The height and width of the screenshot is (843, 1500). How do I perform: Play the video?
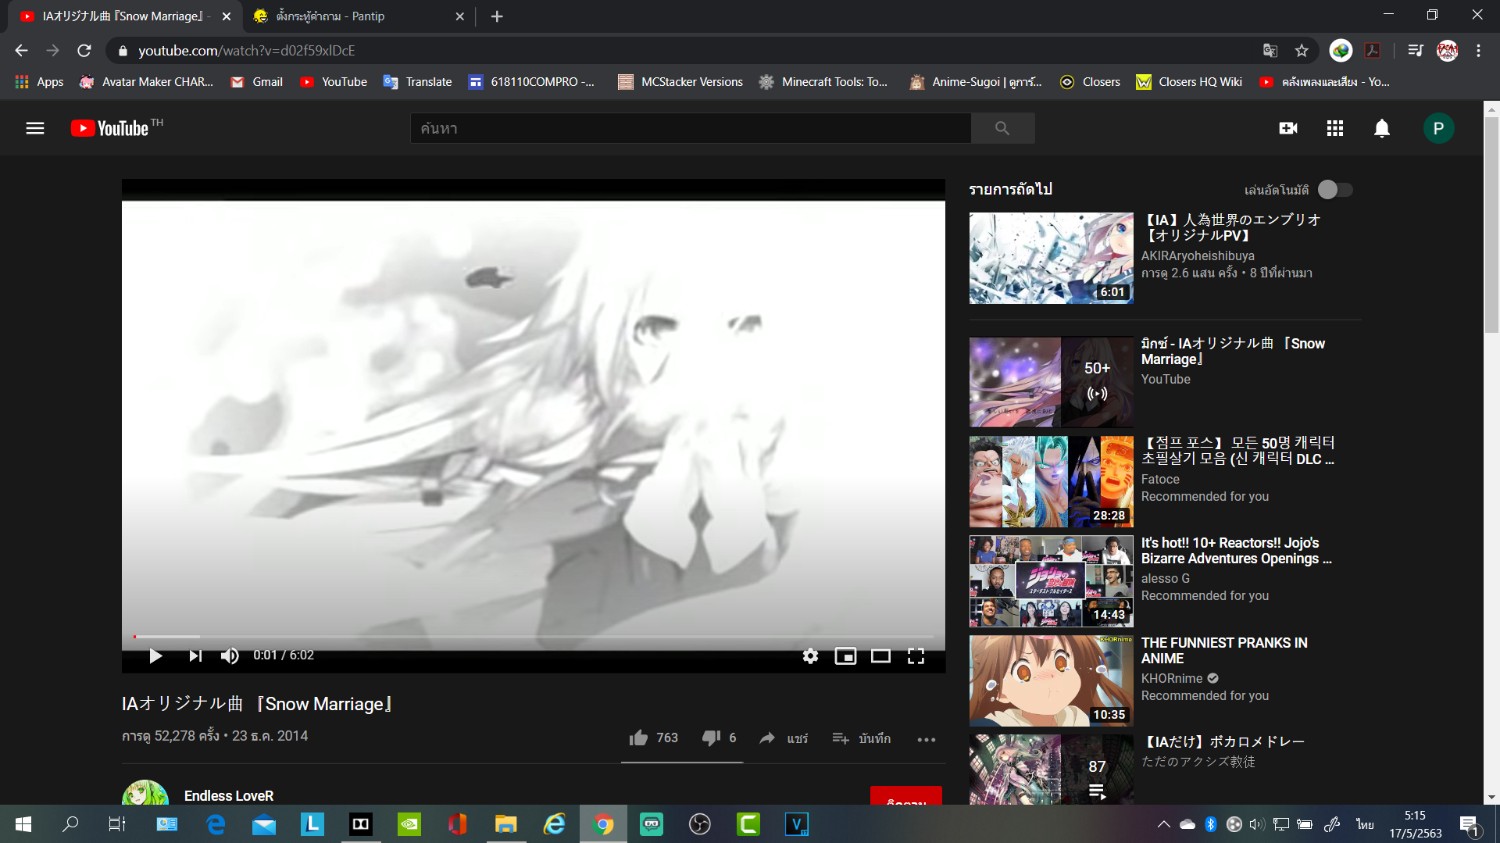(x=155, y=656)
